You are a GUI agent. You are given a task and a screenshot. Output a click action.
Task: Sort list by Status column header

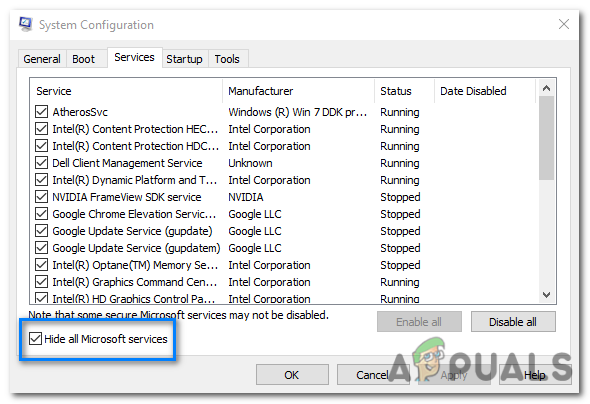(x=404, y=91)
